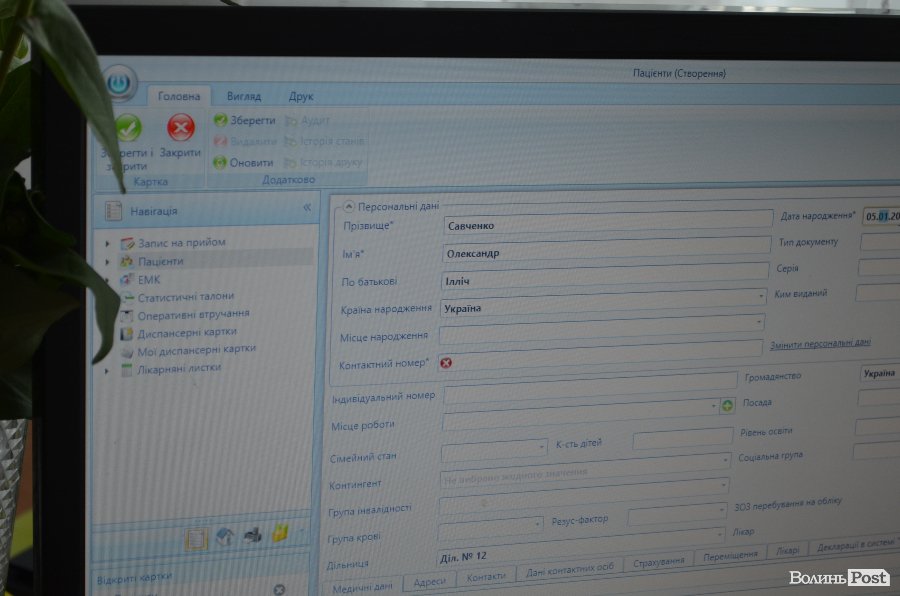Open the Адреси tab at the bottom
Image resolution: width=900 pixels, height=596 pixels.
point(429,581)
